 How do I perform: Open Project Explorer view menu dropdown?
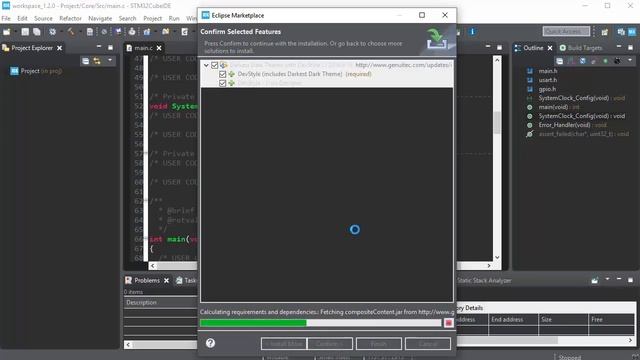tap(110, 60)
